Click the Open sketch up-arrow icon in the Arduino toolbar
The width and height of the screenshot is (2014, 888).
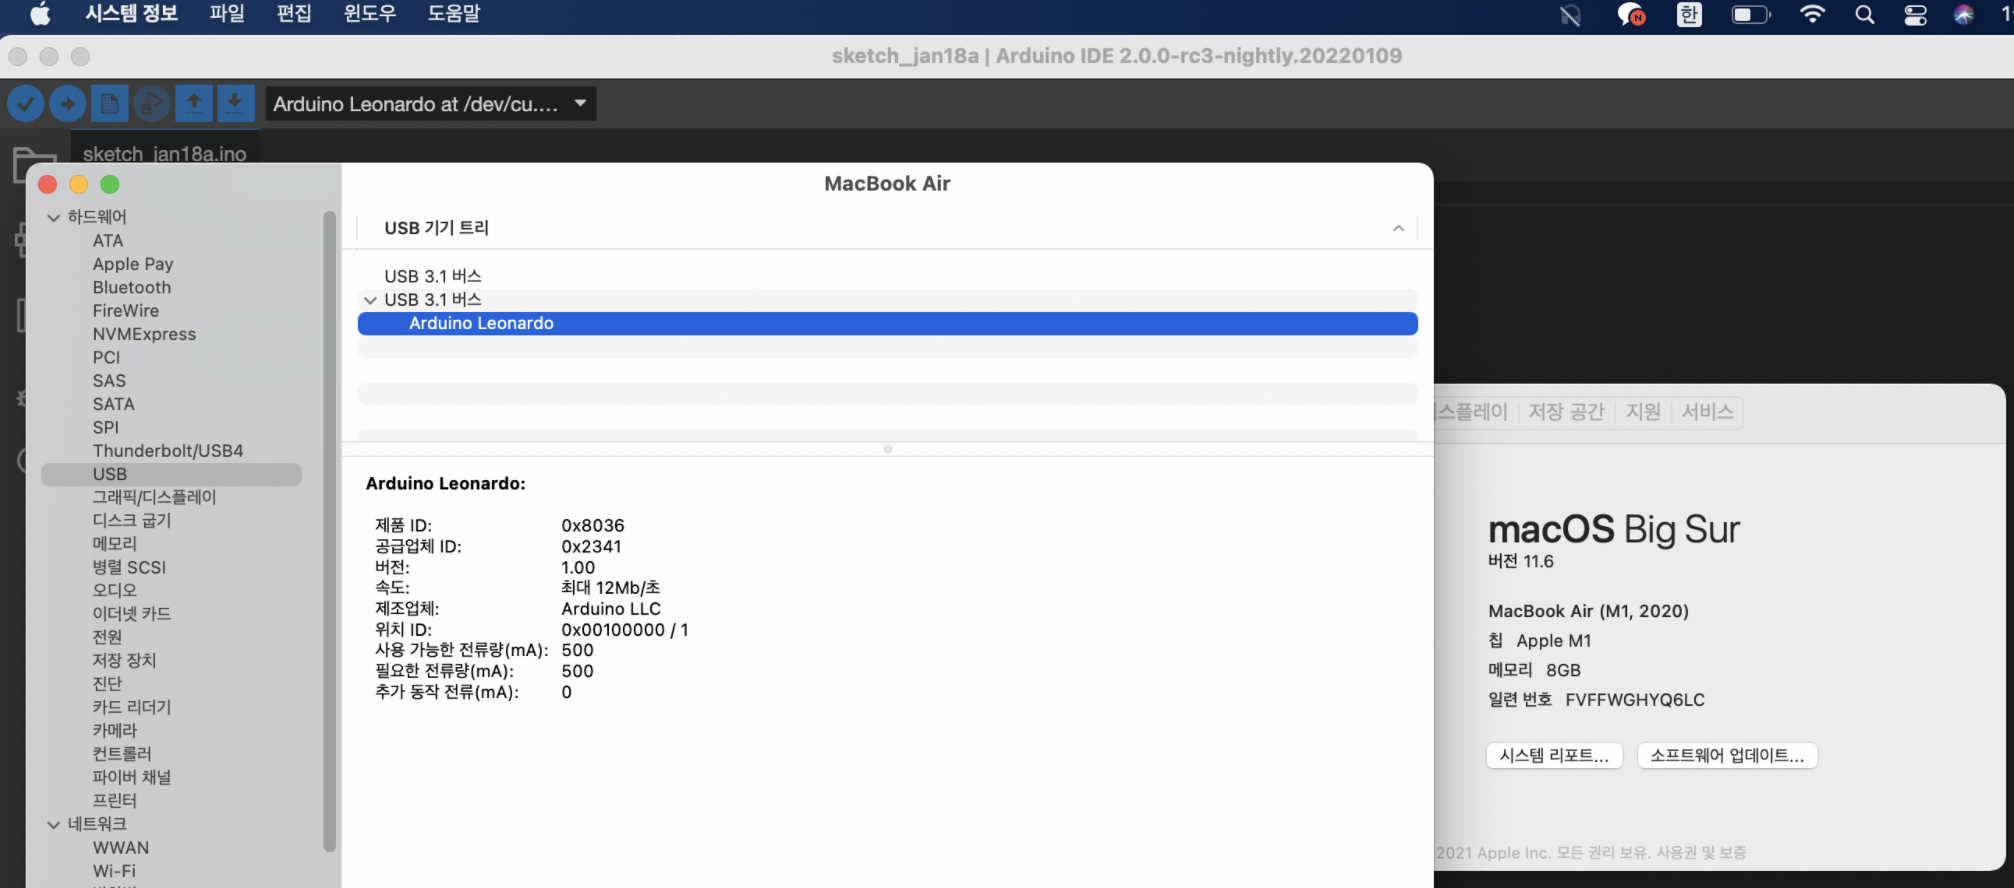(x=194, y=103)
